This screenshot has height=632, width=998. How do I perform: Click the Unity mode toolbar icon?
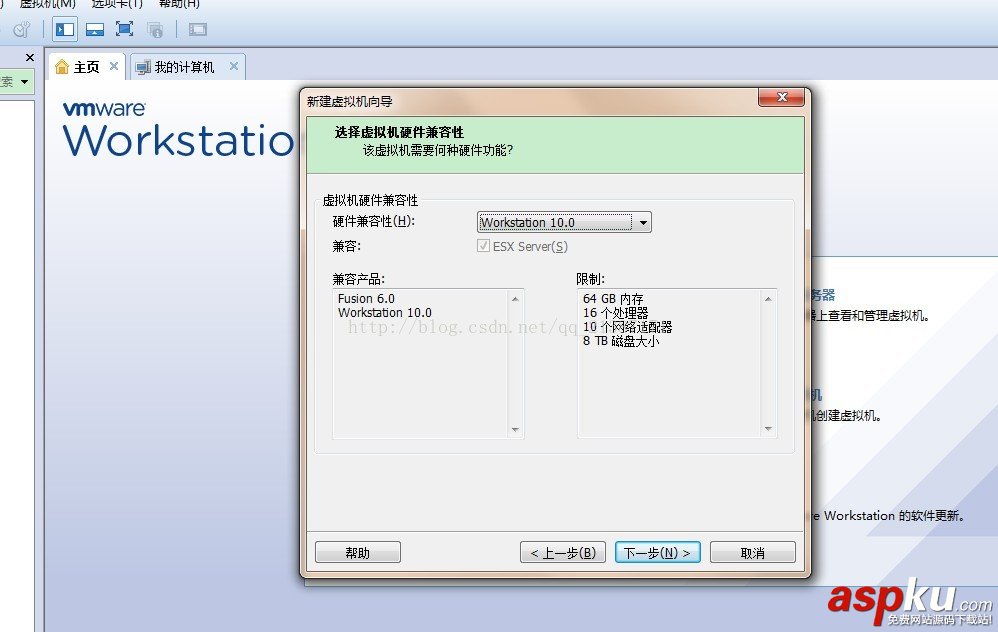pyautogui.click(x=155, y=29)
